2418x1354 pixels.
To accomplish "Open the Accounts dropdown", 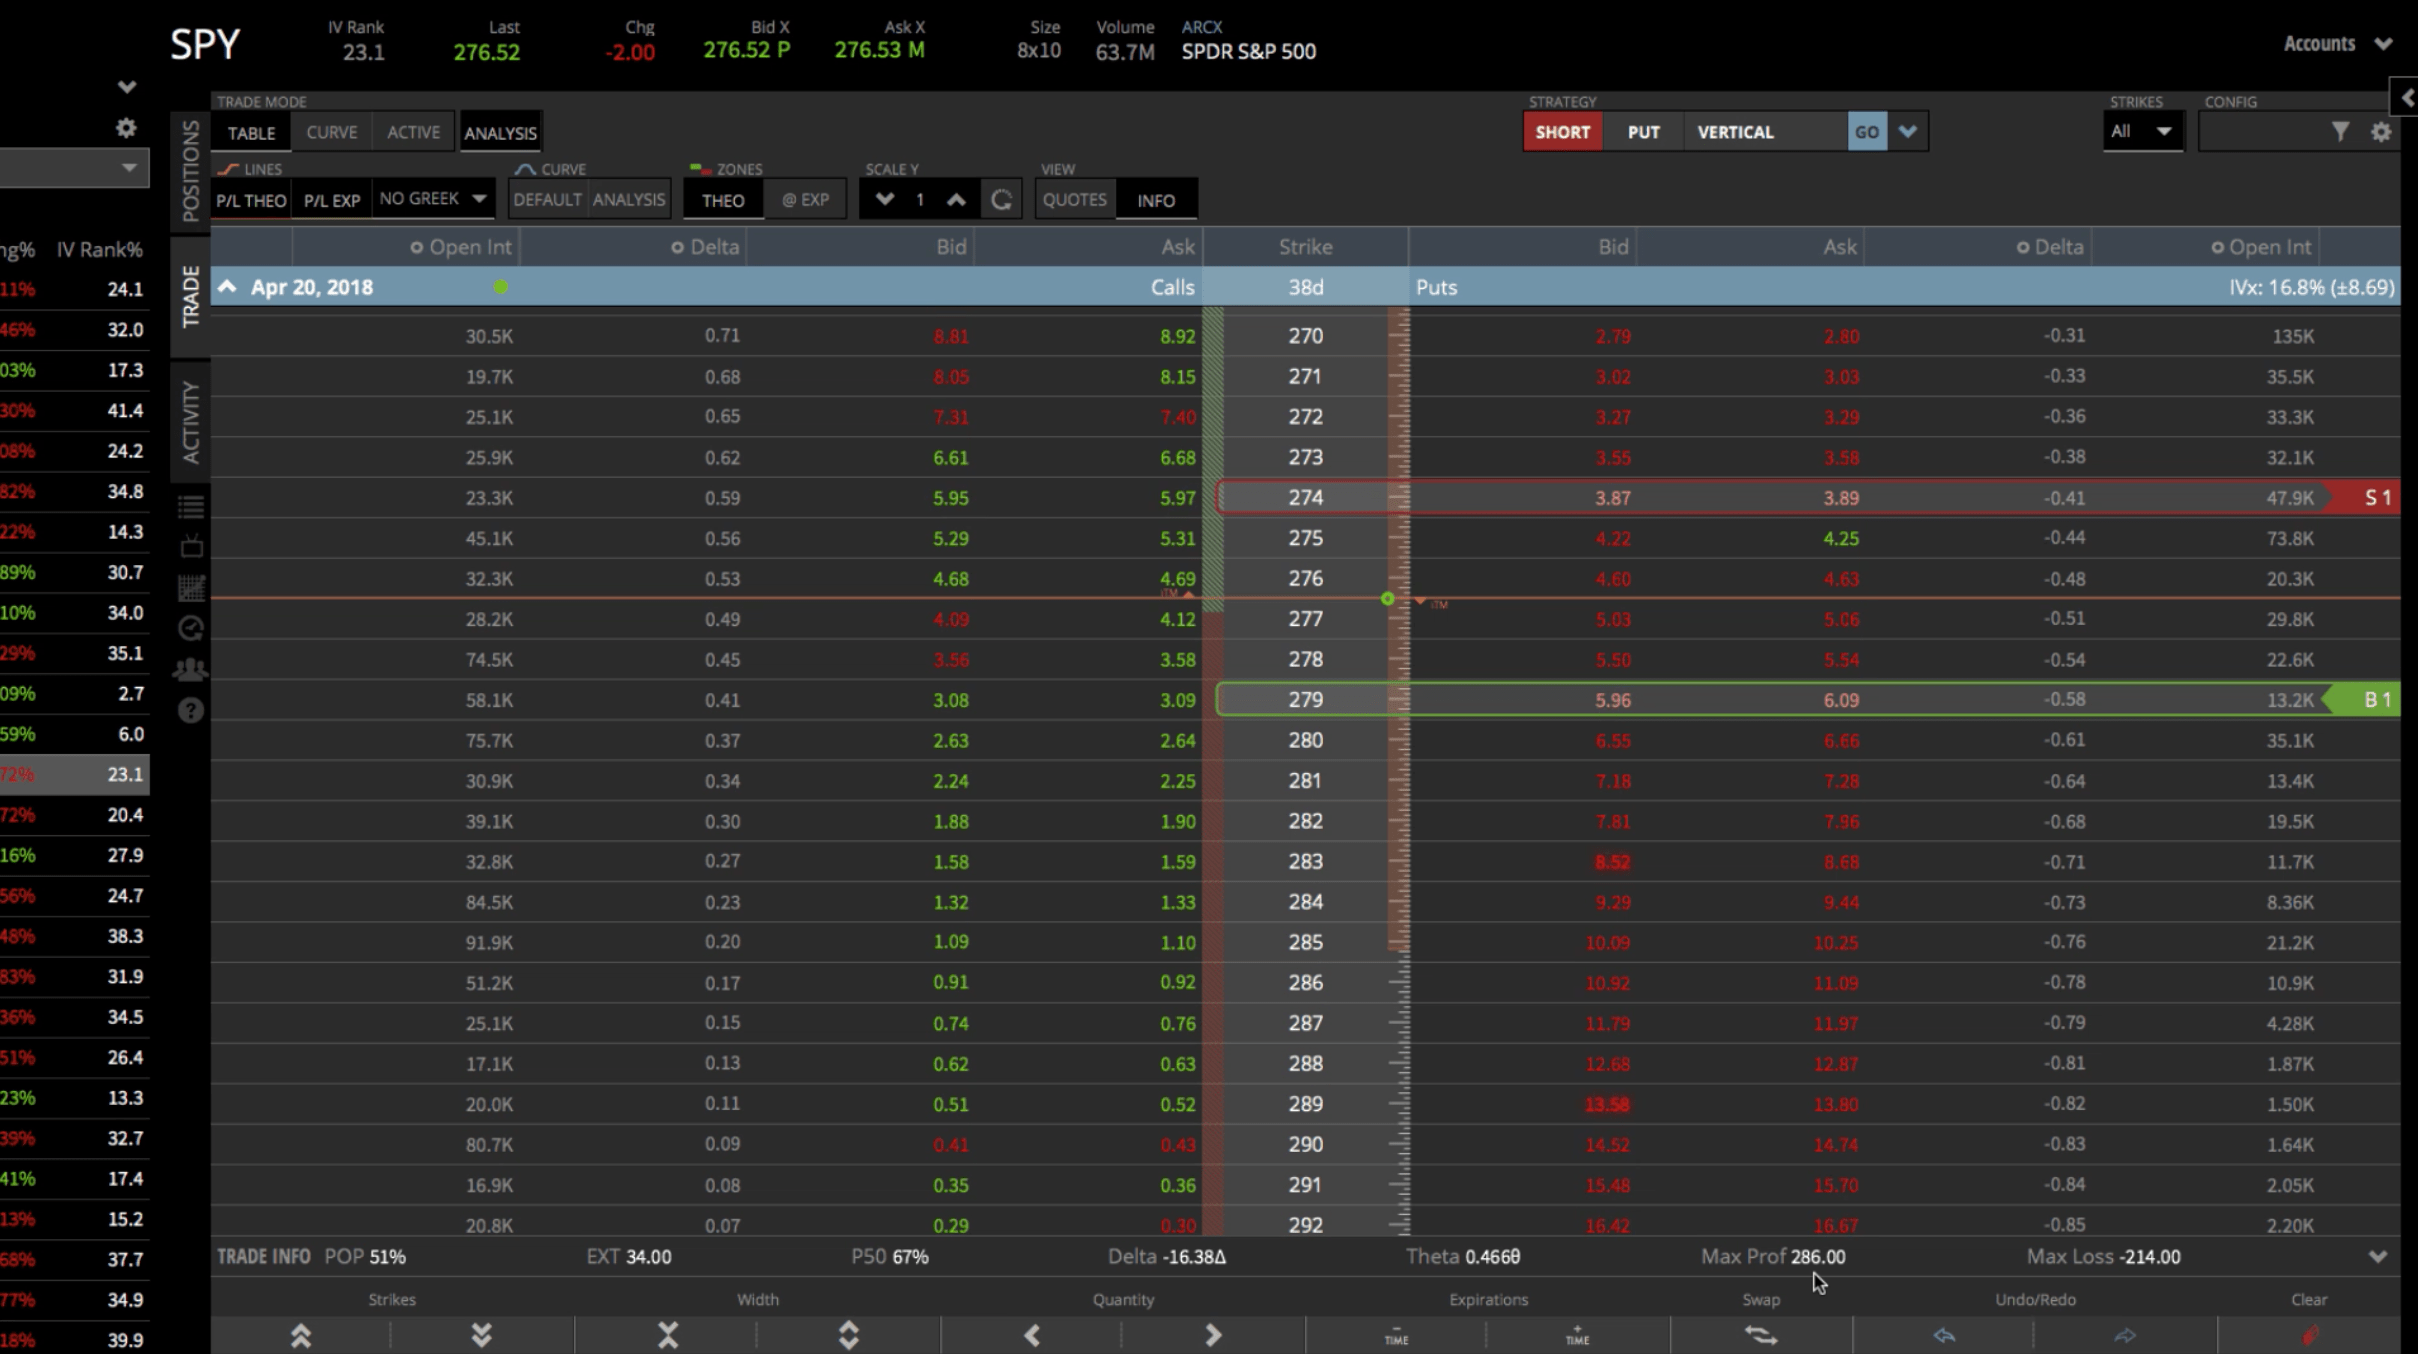I will click(2338, 44).
